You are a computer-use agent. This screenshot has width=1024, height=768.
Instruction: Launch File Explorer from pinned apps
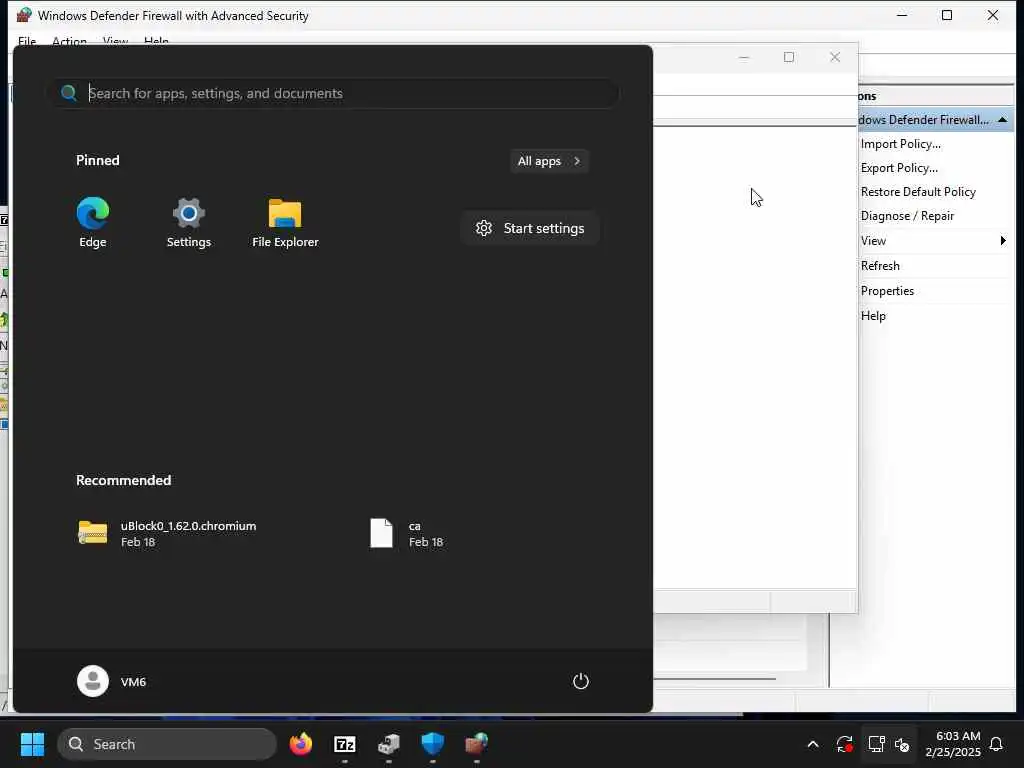pyautogui.click(x=285, y=223)
